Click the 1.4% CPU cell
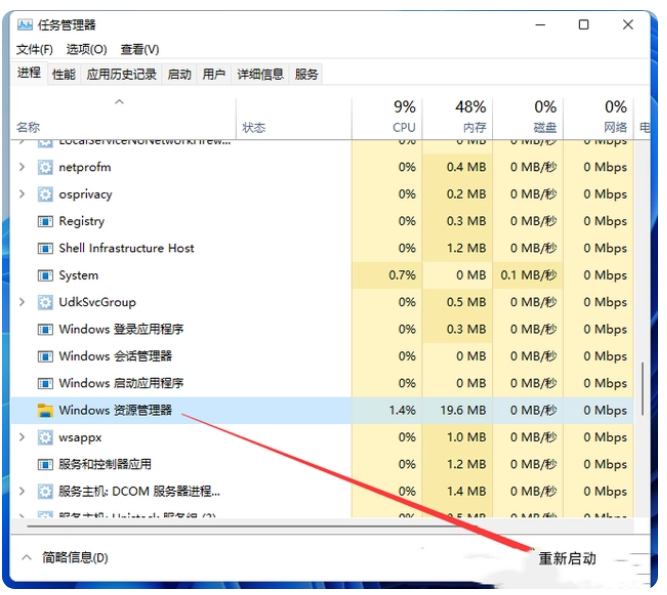This screenshot has height=595, width=667. 387,410
